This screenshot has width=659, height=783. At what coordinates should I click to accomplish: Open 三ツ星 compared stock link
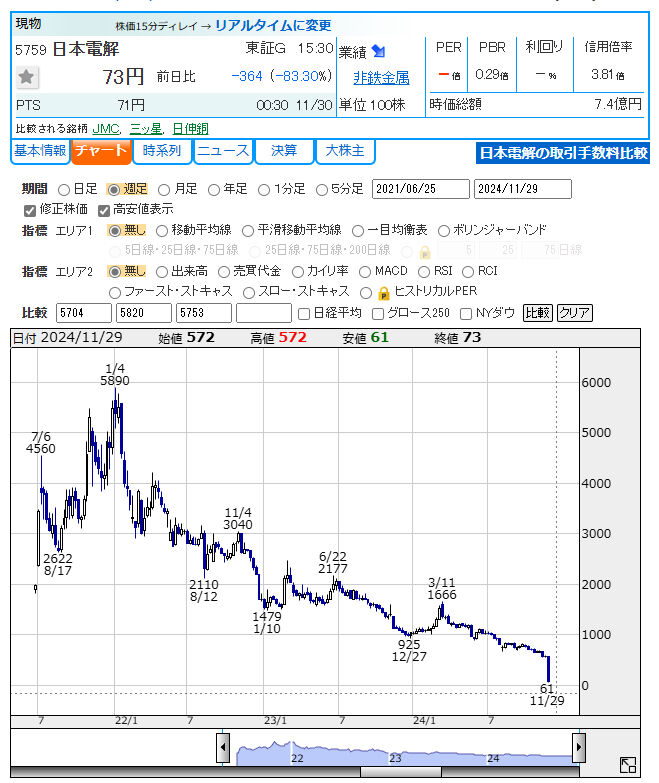pos(146,129)
